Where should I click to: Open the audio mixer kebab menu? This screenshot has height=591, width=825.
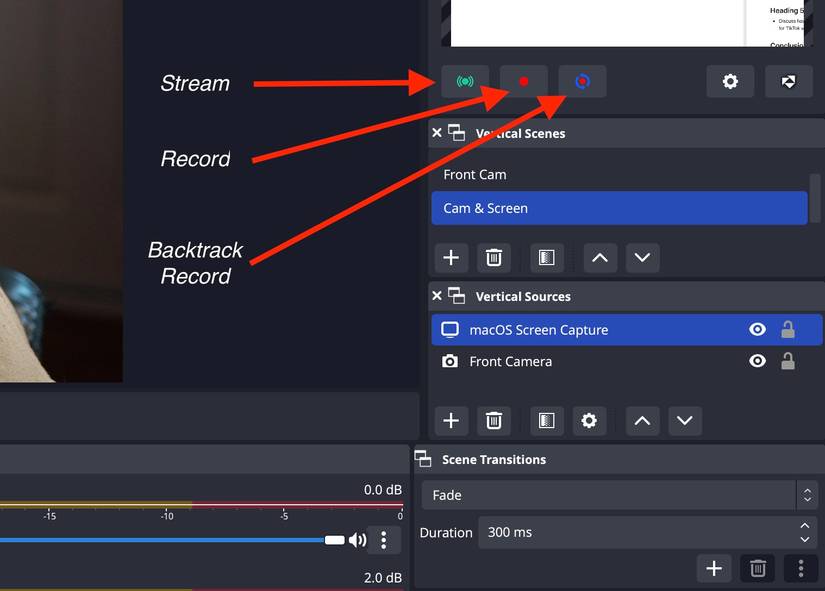point(384,539)
